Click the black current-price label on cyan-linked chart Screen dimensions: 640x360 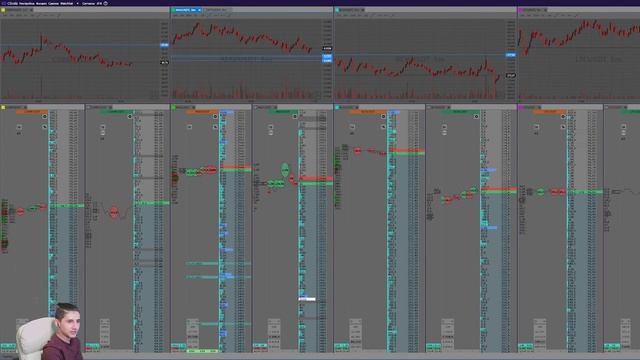[x=511, y=76]
